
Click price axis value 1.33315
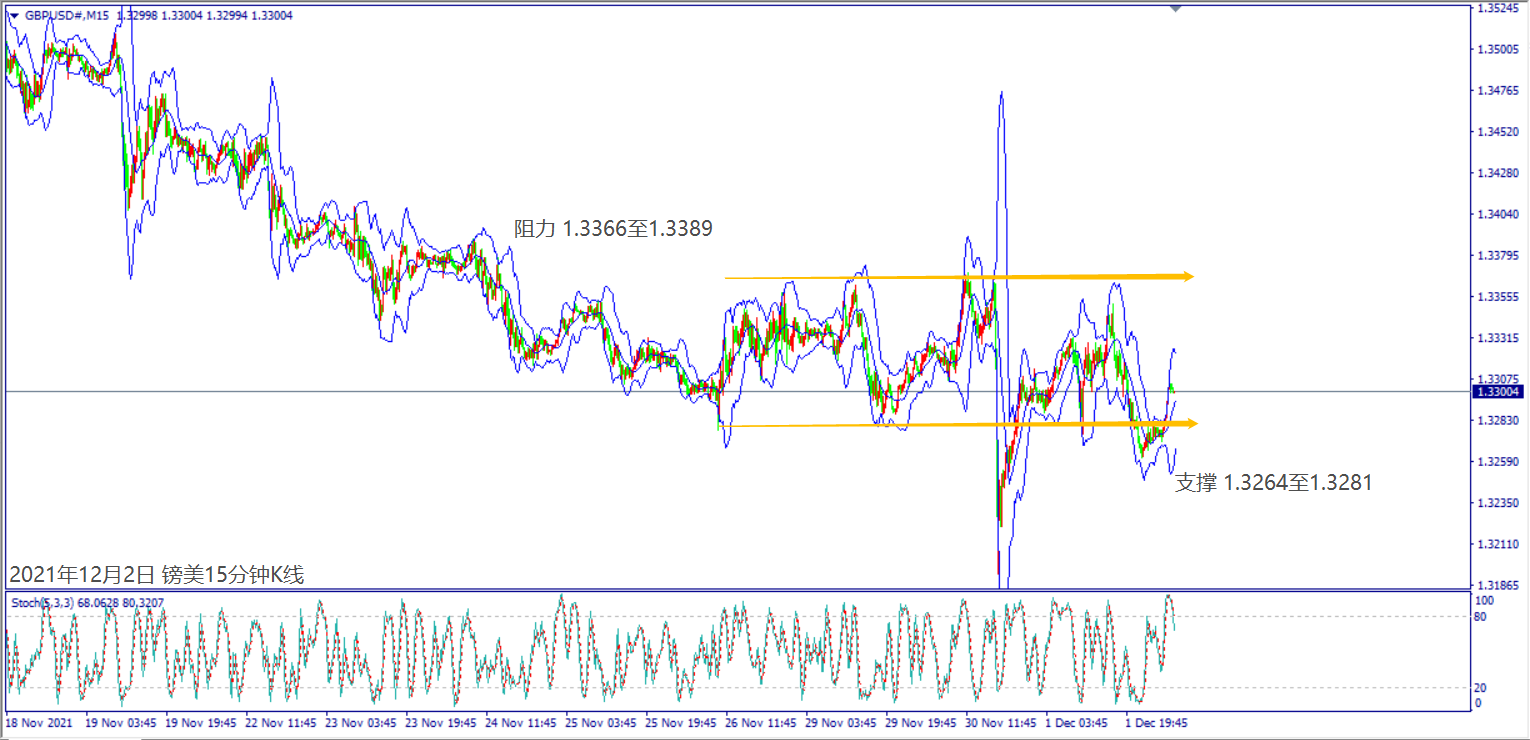click(1498, 338)
